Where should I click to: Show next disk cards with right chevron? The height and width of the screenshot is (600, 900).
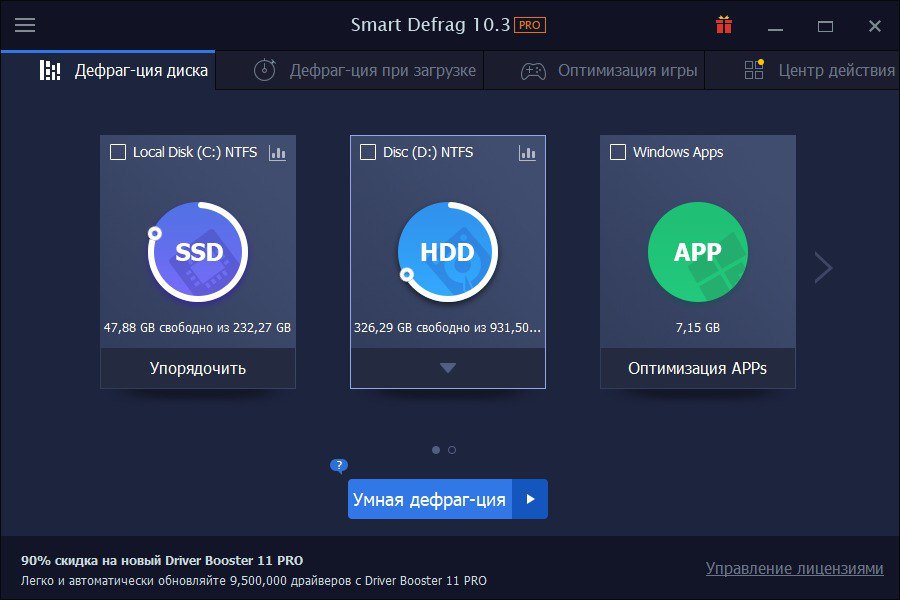[823, 267]
